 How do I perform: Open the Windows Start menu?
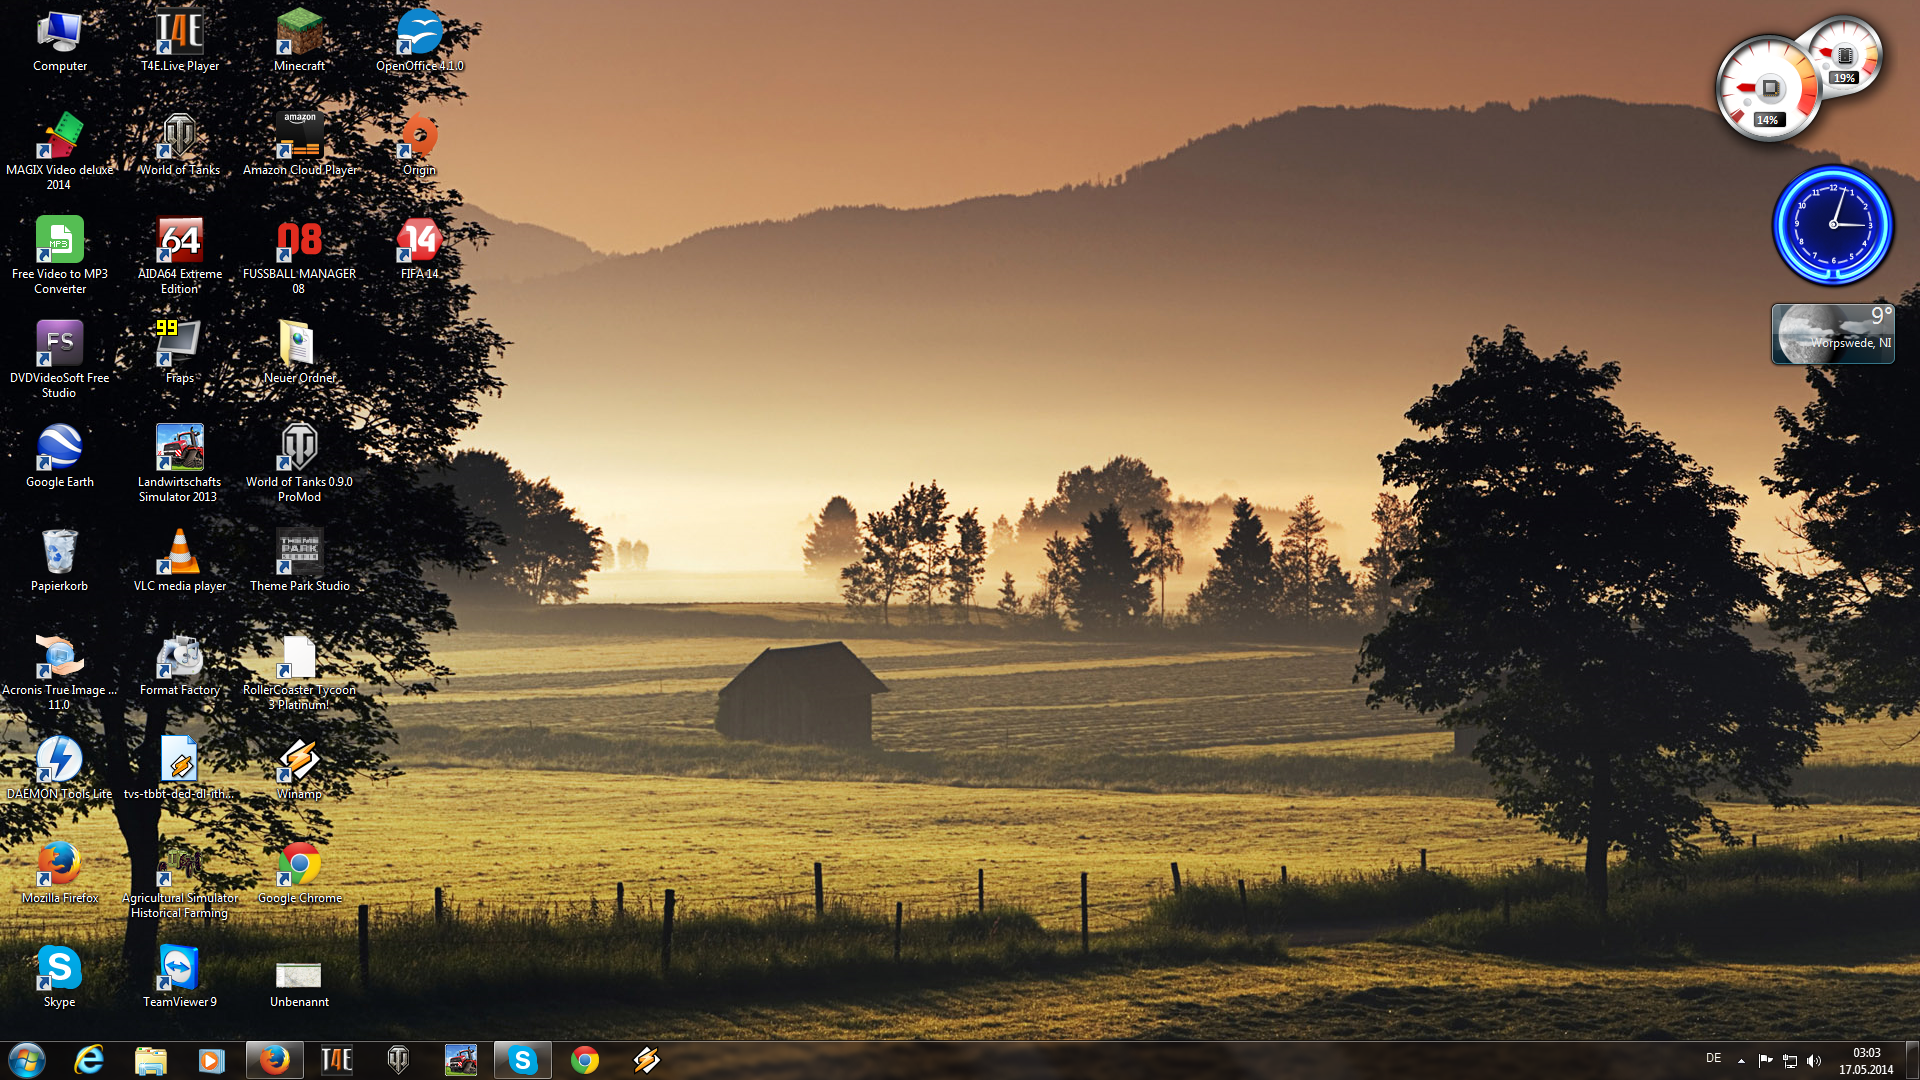pos(27,1060)
